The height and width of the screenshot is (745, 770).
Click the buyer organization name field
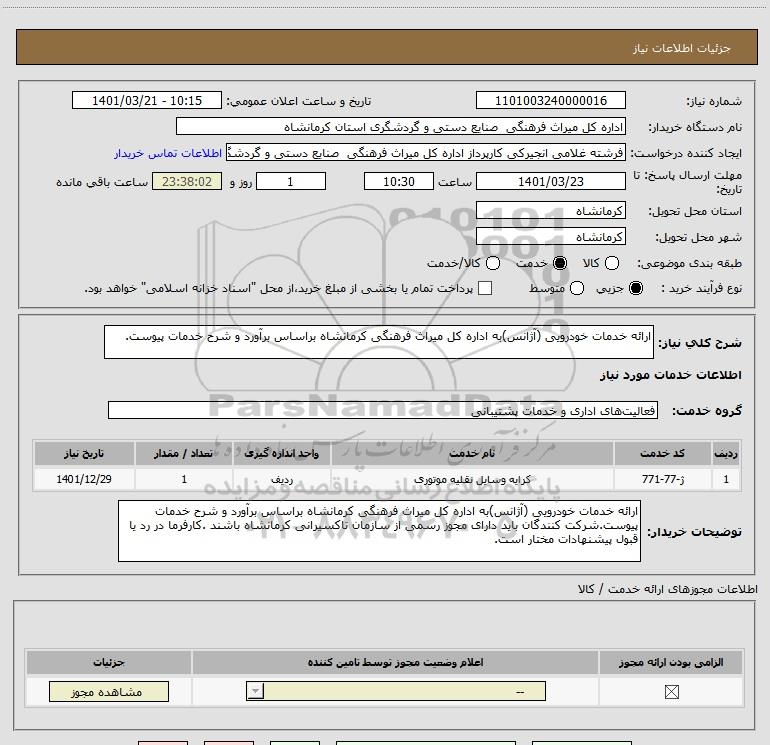(x=401, y=126)
